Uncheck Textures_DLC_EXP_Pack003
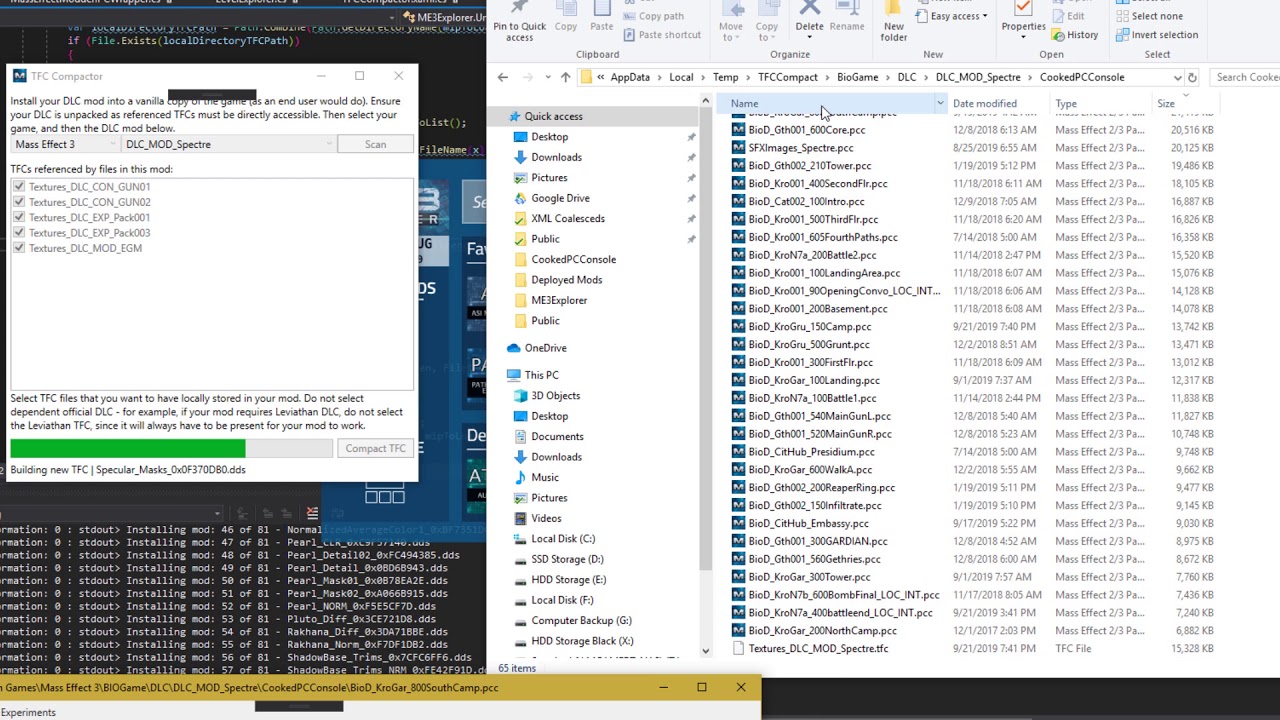Viewport: 1280px width, 720px height. [x=18, y=233]
